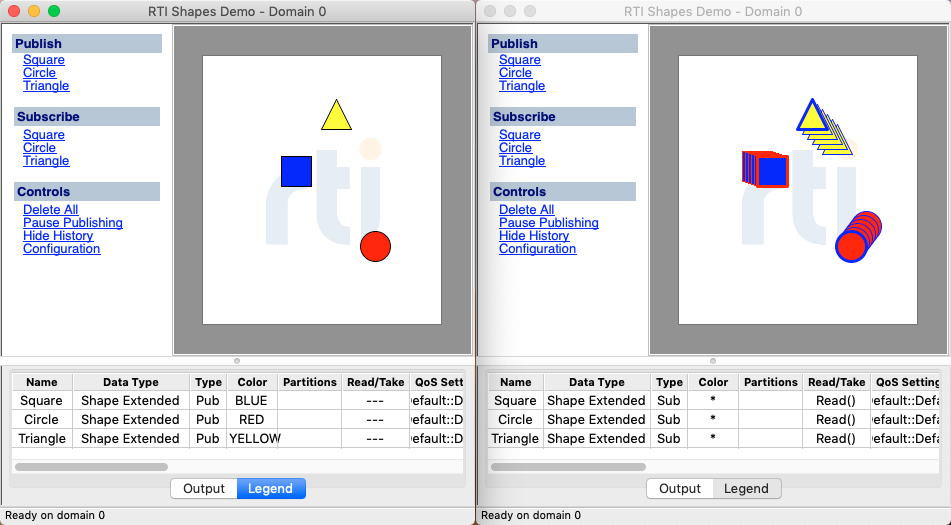Screen dimensions: 951x525
Task: Switch to Legend tab in left window
Action: click(x=271, y=489)
